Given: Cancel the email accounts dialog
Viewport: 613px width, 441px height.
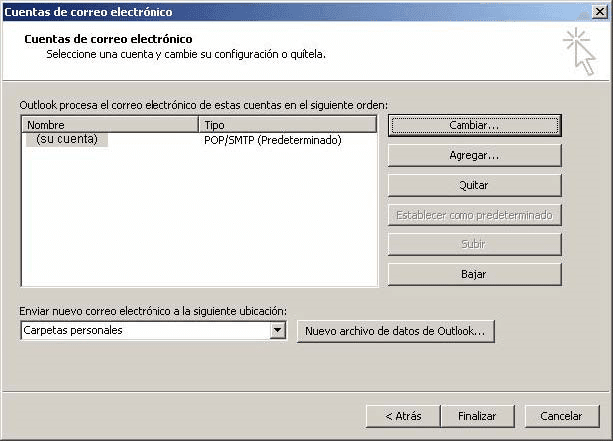Looking at the screenshot, I should tap(562, 416).
